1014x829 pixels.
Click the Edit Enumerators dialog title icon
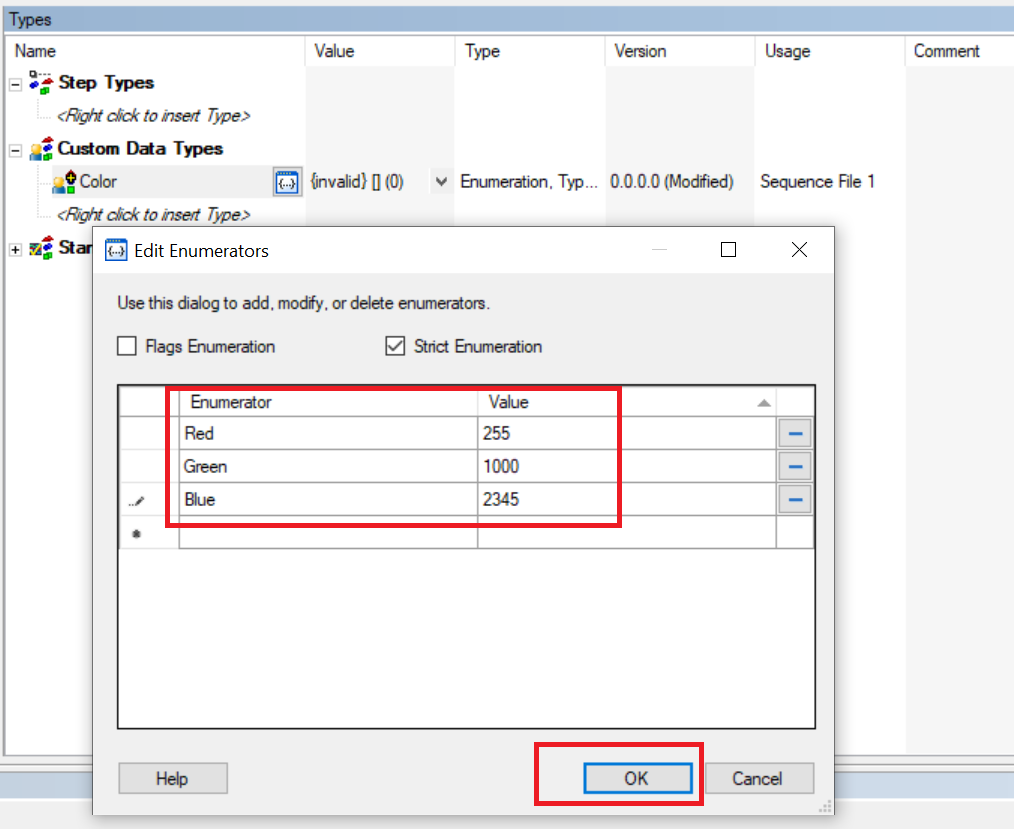(x=117, y=250)
